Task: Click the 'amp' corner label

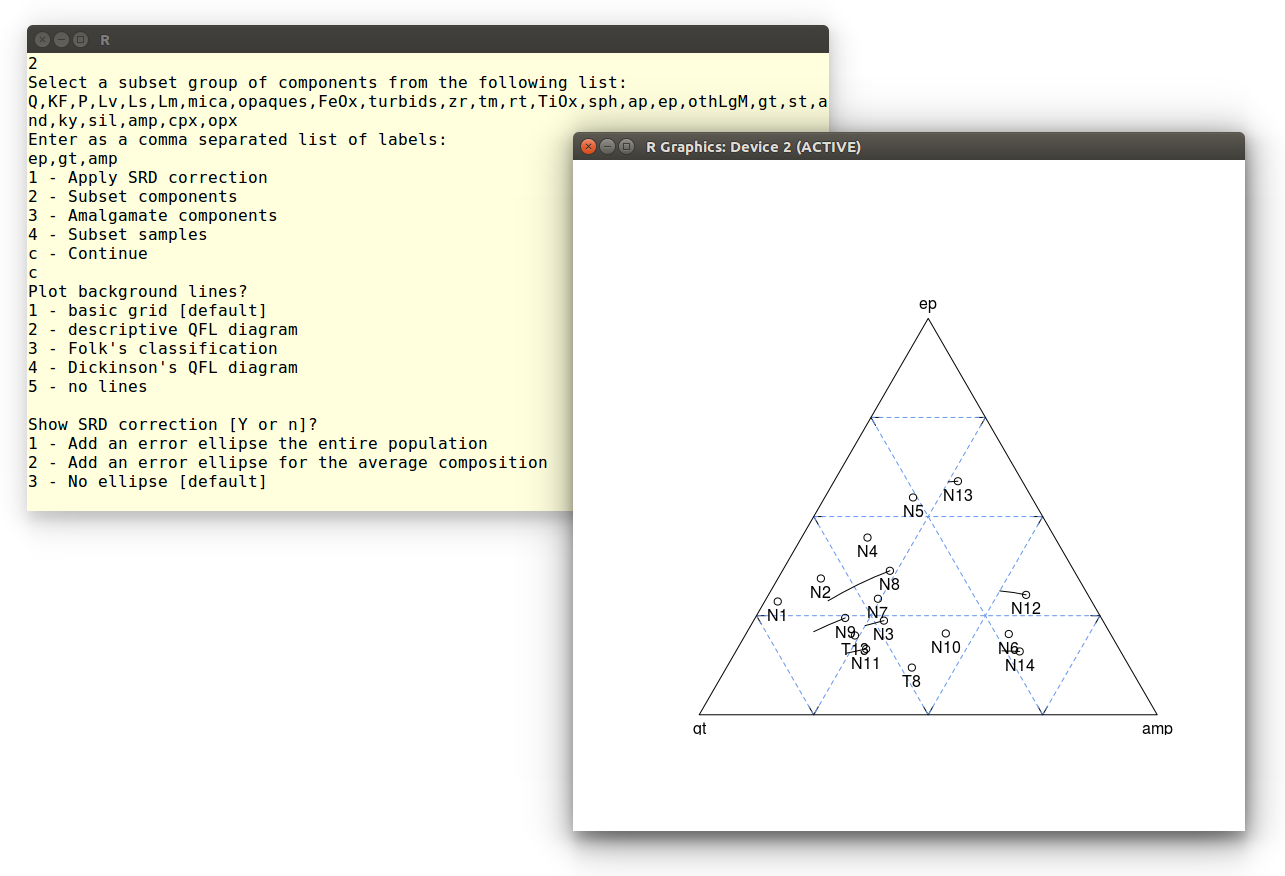Action: click(x=1156, y=729)
